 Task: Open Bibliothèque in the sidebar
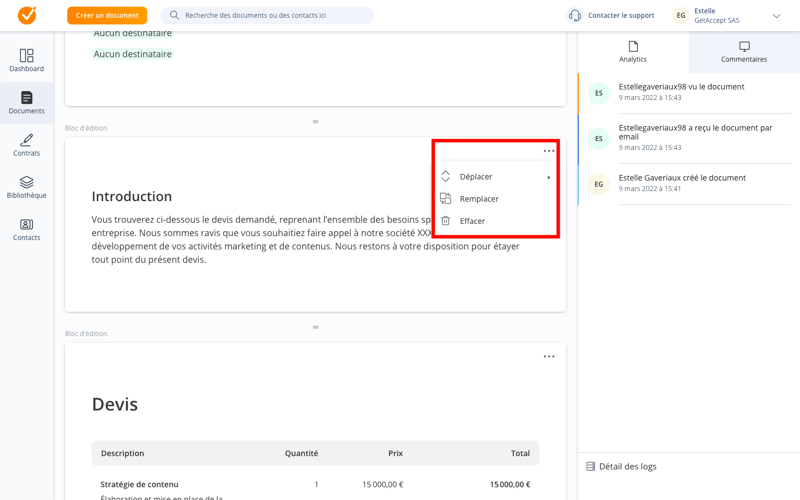(27, 187)
